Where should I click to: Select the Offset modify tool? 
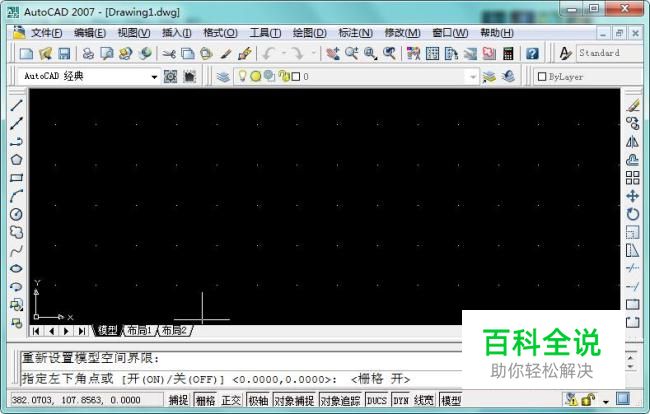633,160
